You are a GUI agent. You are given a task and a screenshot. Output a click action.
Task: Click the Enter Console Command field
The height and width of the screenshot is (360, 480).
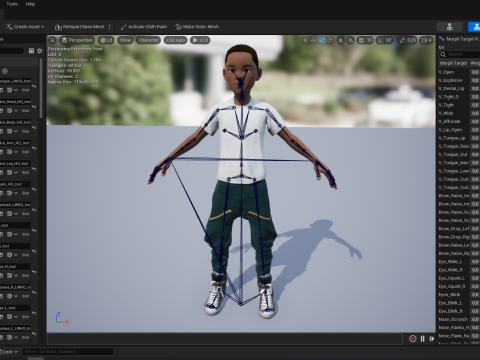68,351
